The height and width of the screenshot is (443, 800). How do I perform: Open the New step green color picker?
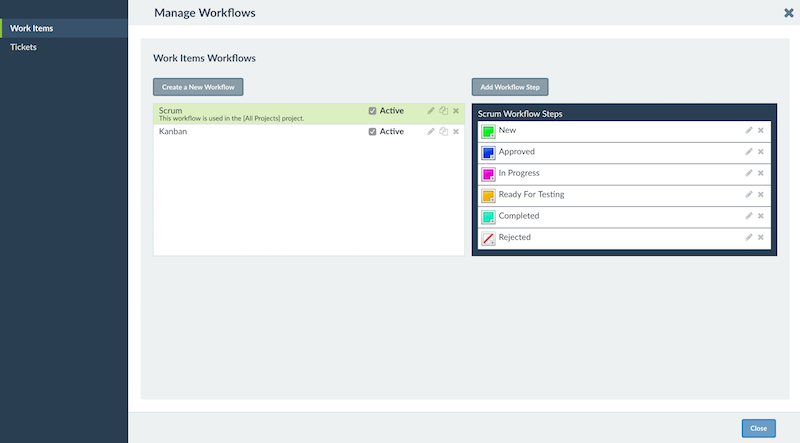(x=488, y=131)
